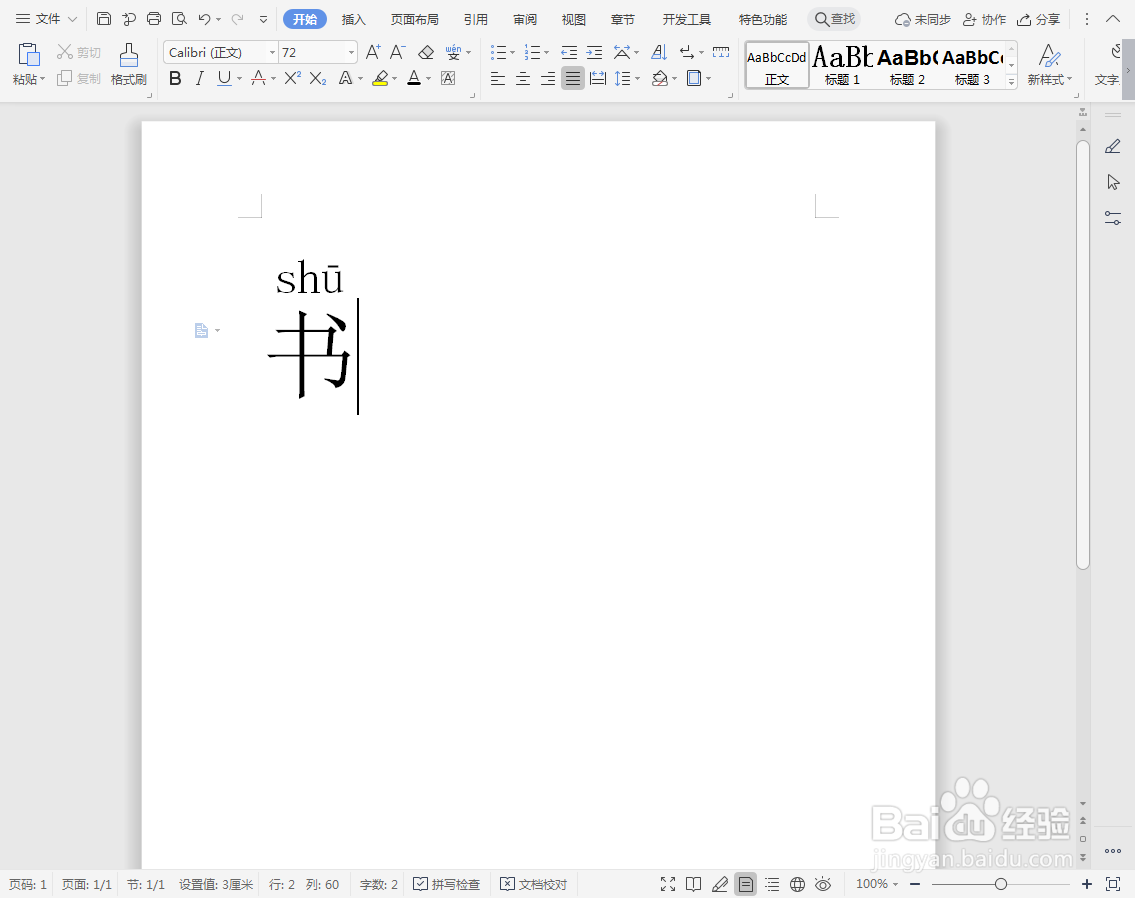This screenshot has width=1135, height=898.
Task: Toggle 拼写检查 spell check
Action: point(447,884)
